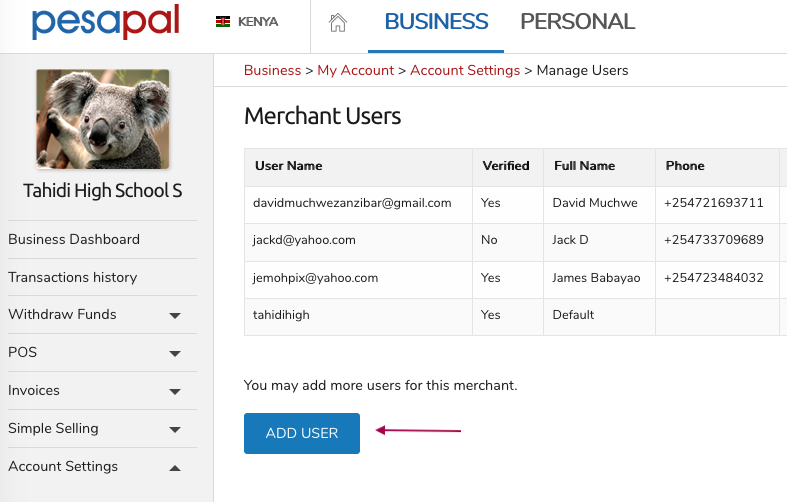Switch to the BUSINESS tab

[436, 22]
